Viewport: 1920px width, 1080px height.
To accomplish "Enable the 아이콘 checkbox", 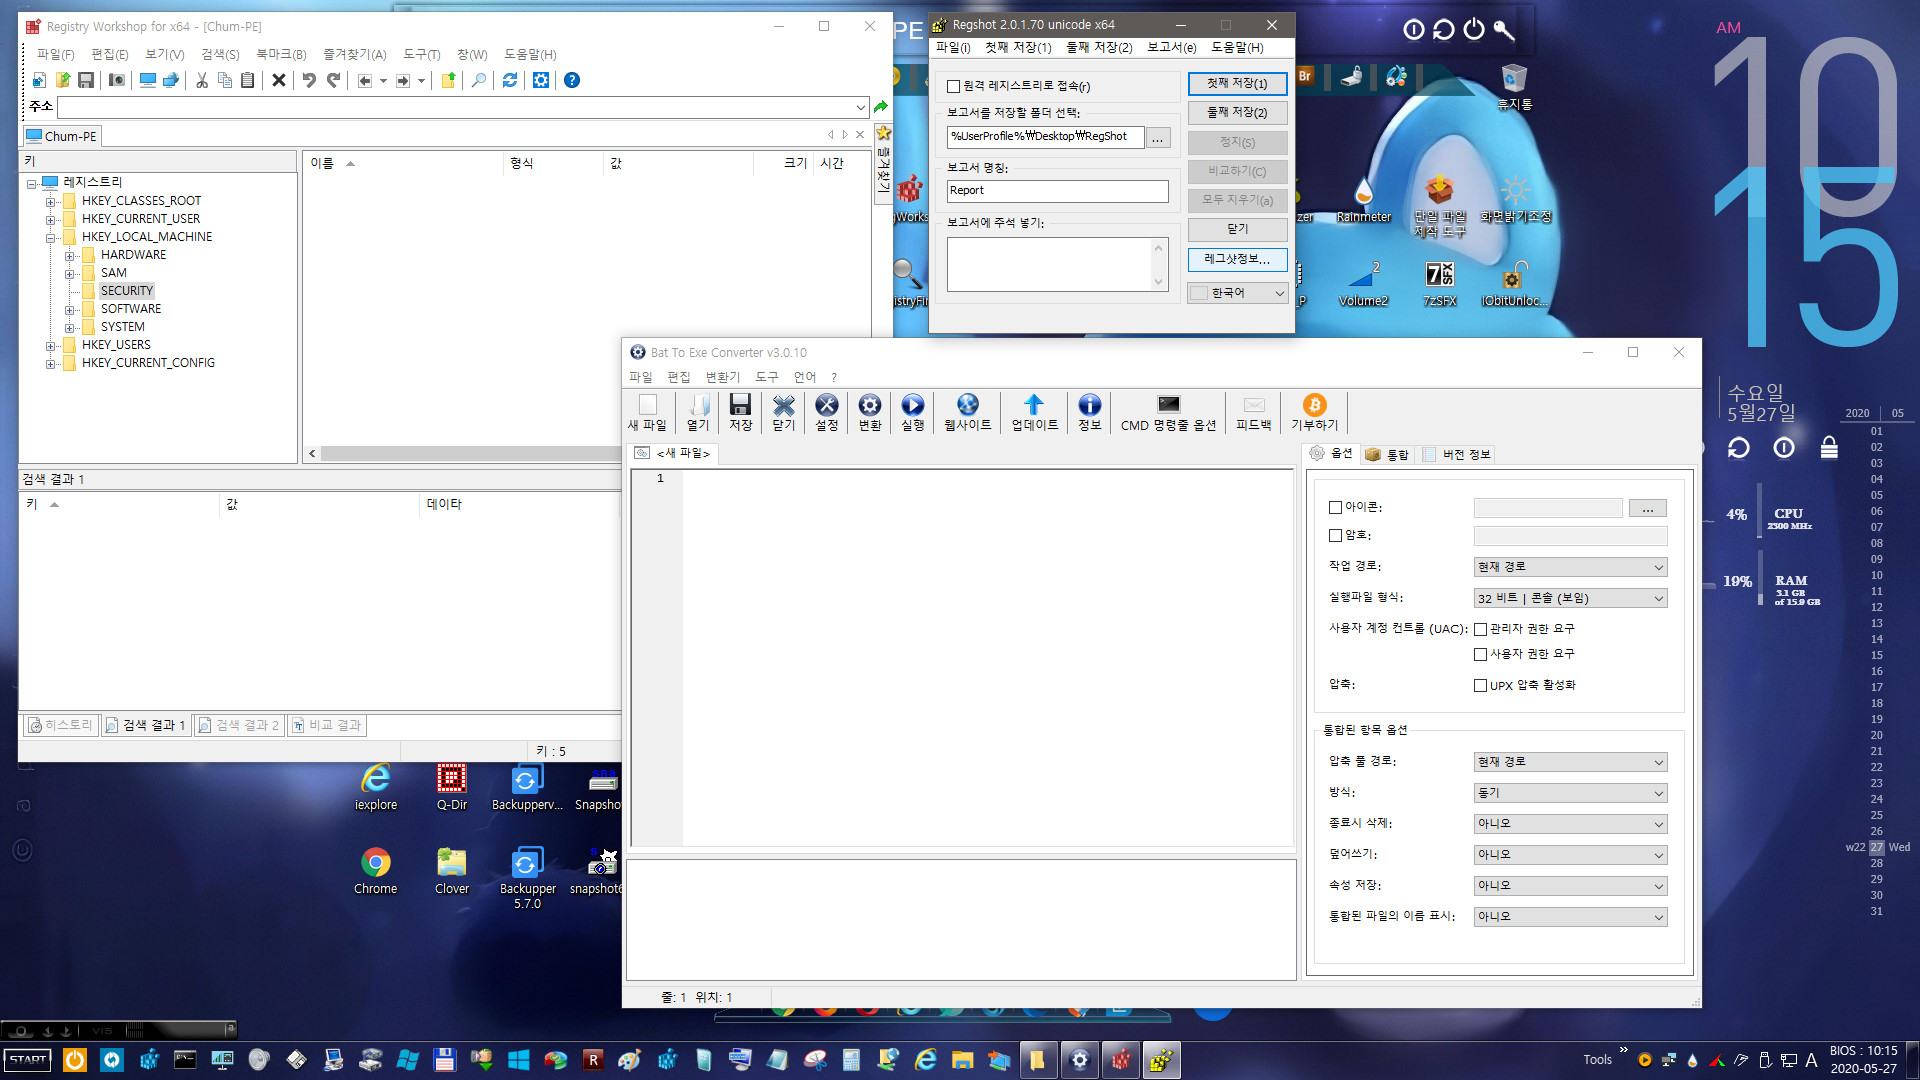I will pyautogui.click(x=1335, y=508).
